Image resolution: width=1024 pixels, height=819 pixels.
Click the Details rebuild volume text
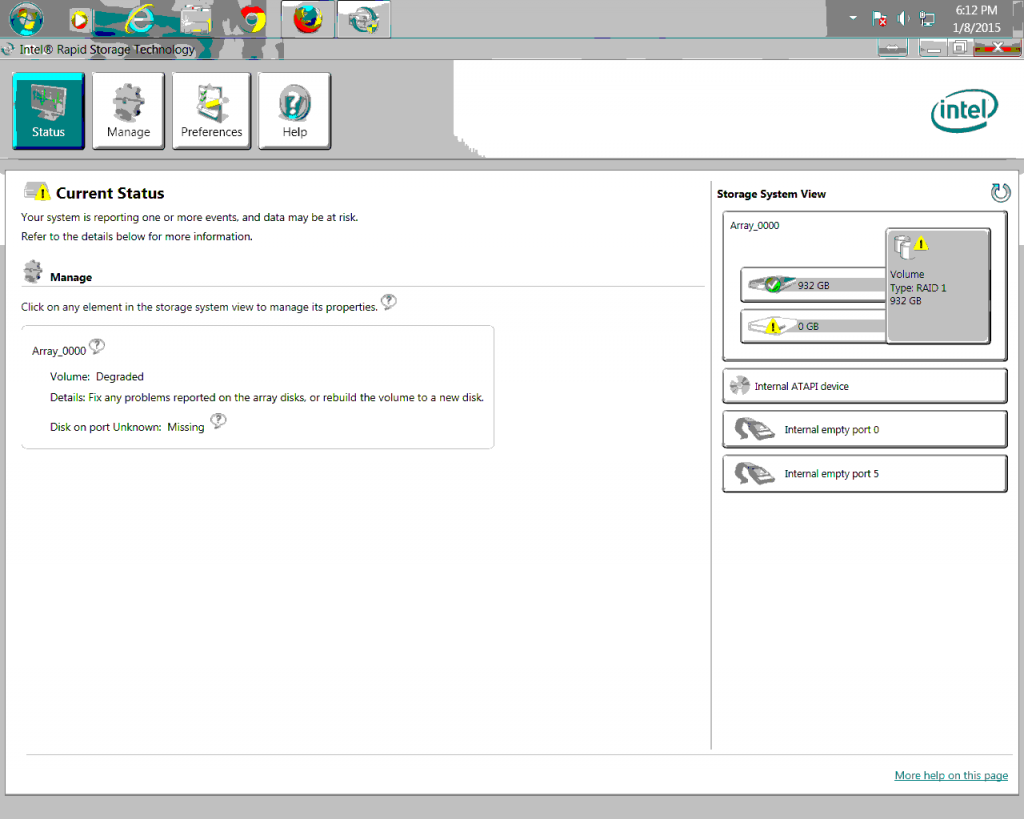266,397
